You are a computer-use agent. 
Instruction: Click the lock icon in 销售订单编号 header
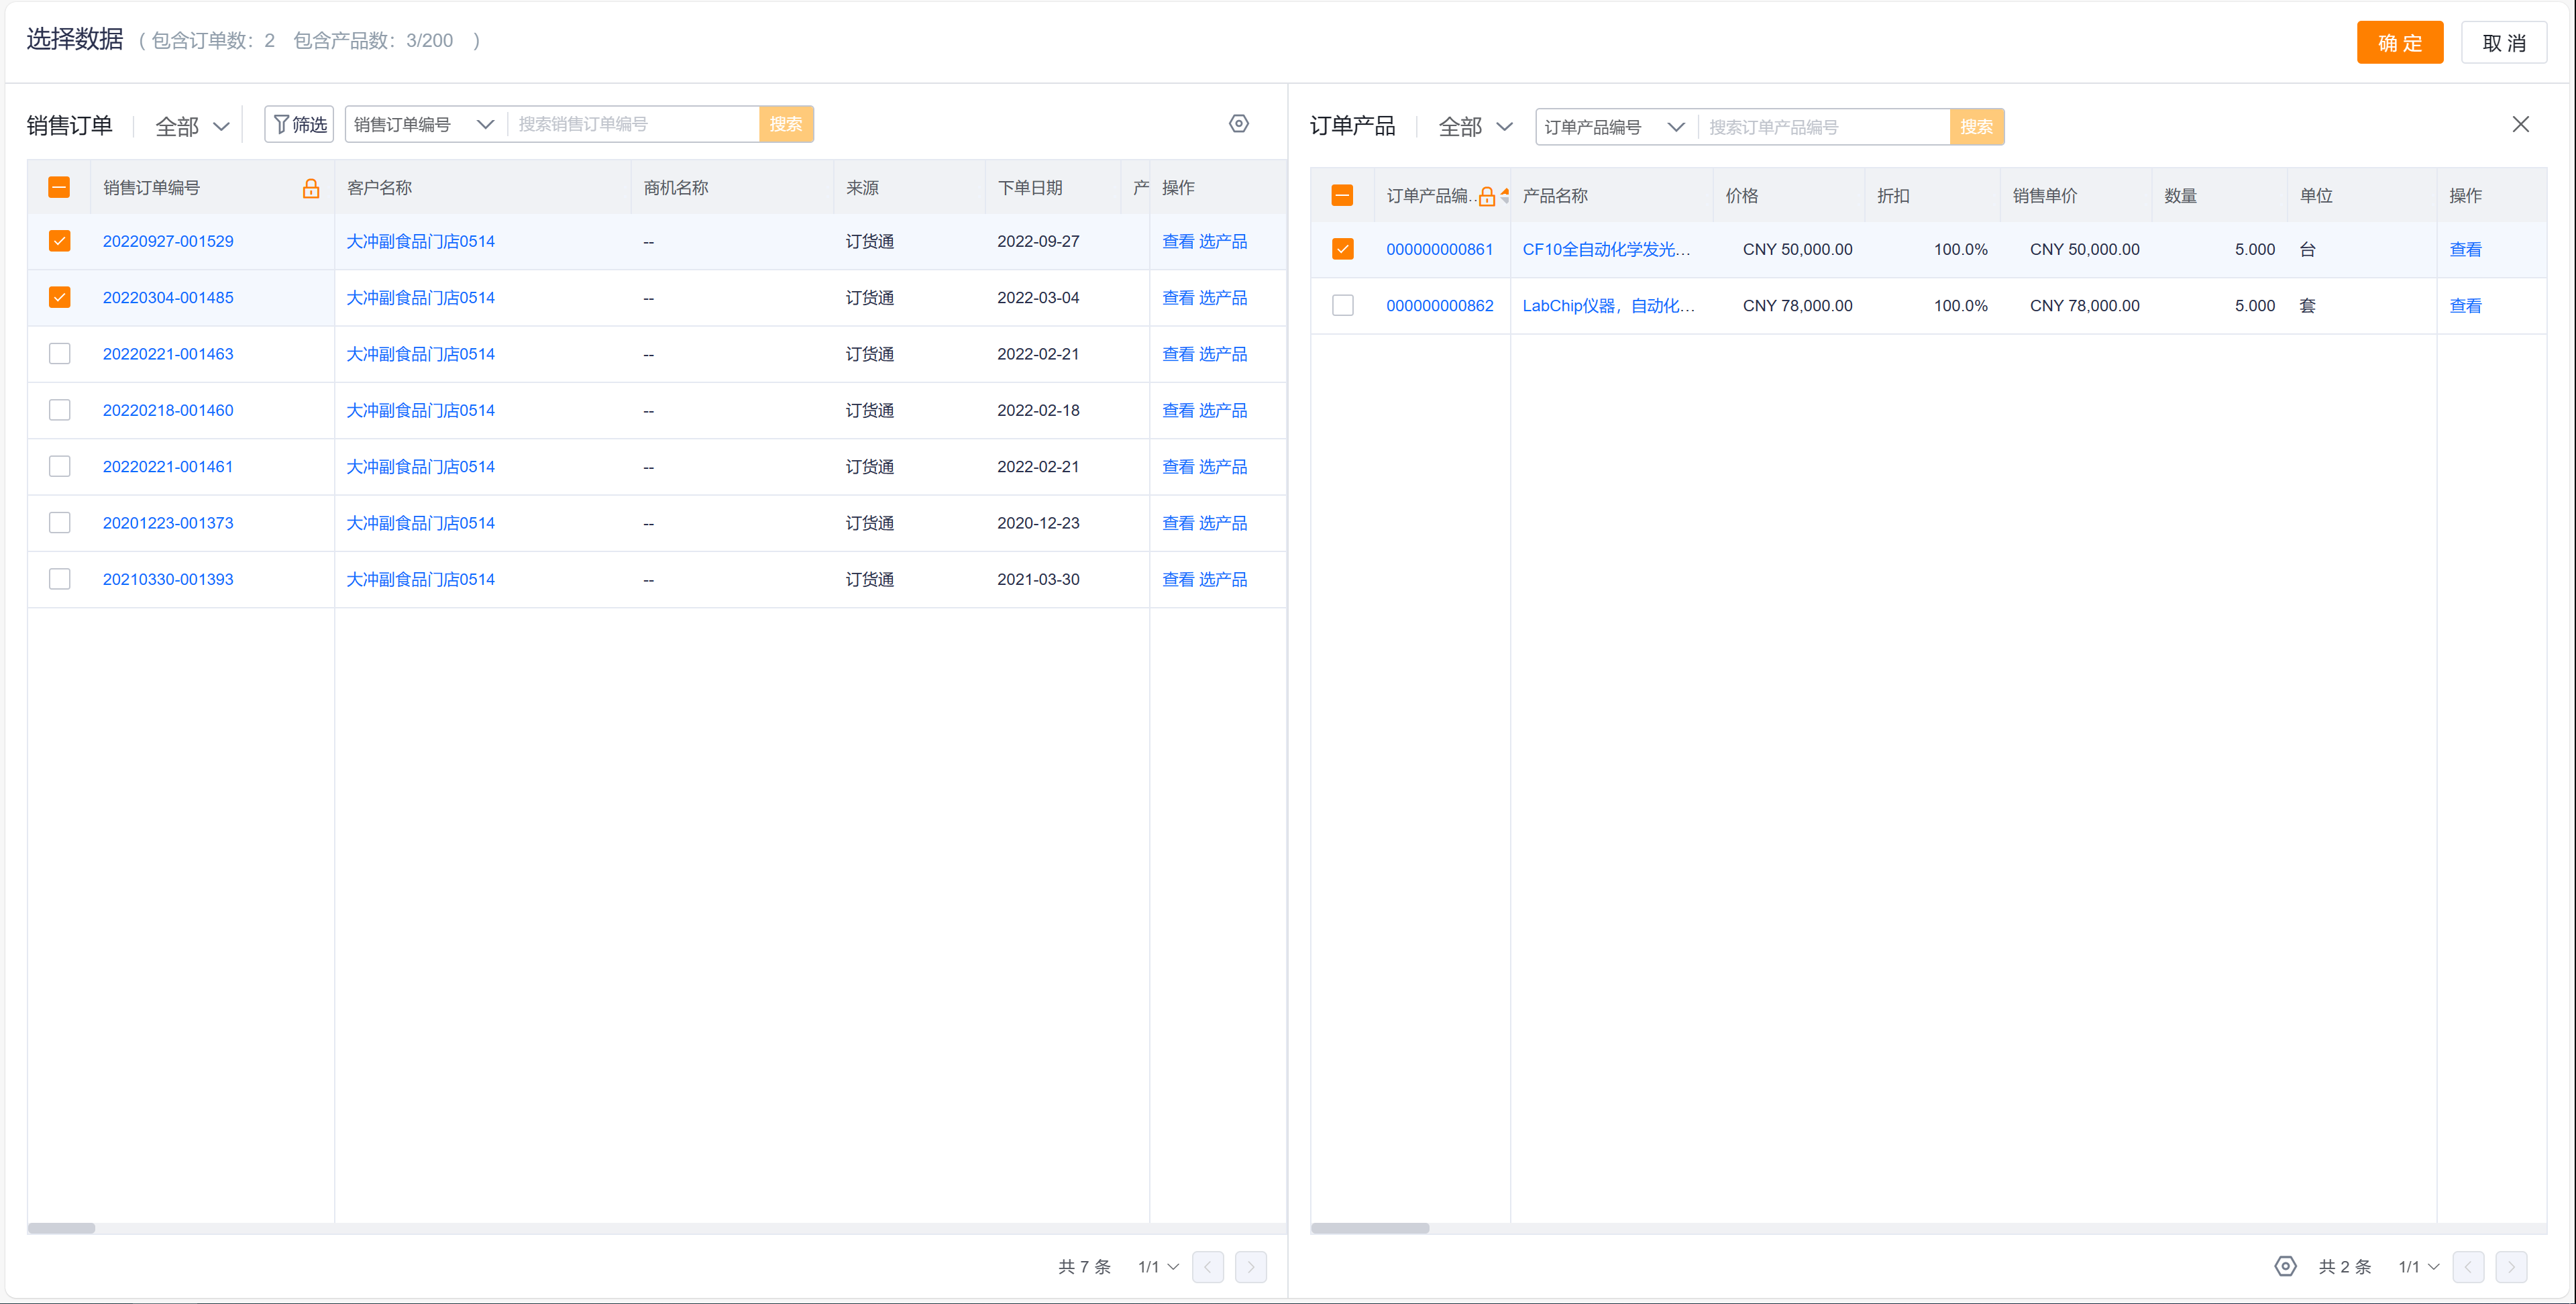[x=311, y=188]
